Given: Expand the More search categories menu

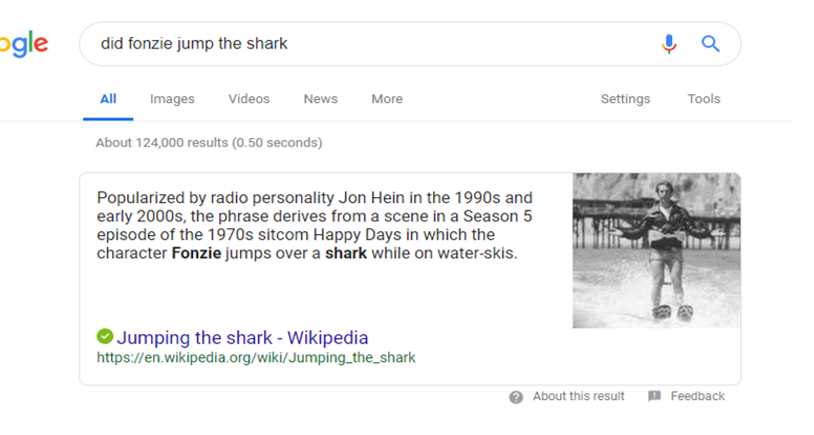Looking at the screenshot, I should coord(387,99).
